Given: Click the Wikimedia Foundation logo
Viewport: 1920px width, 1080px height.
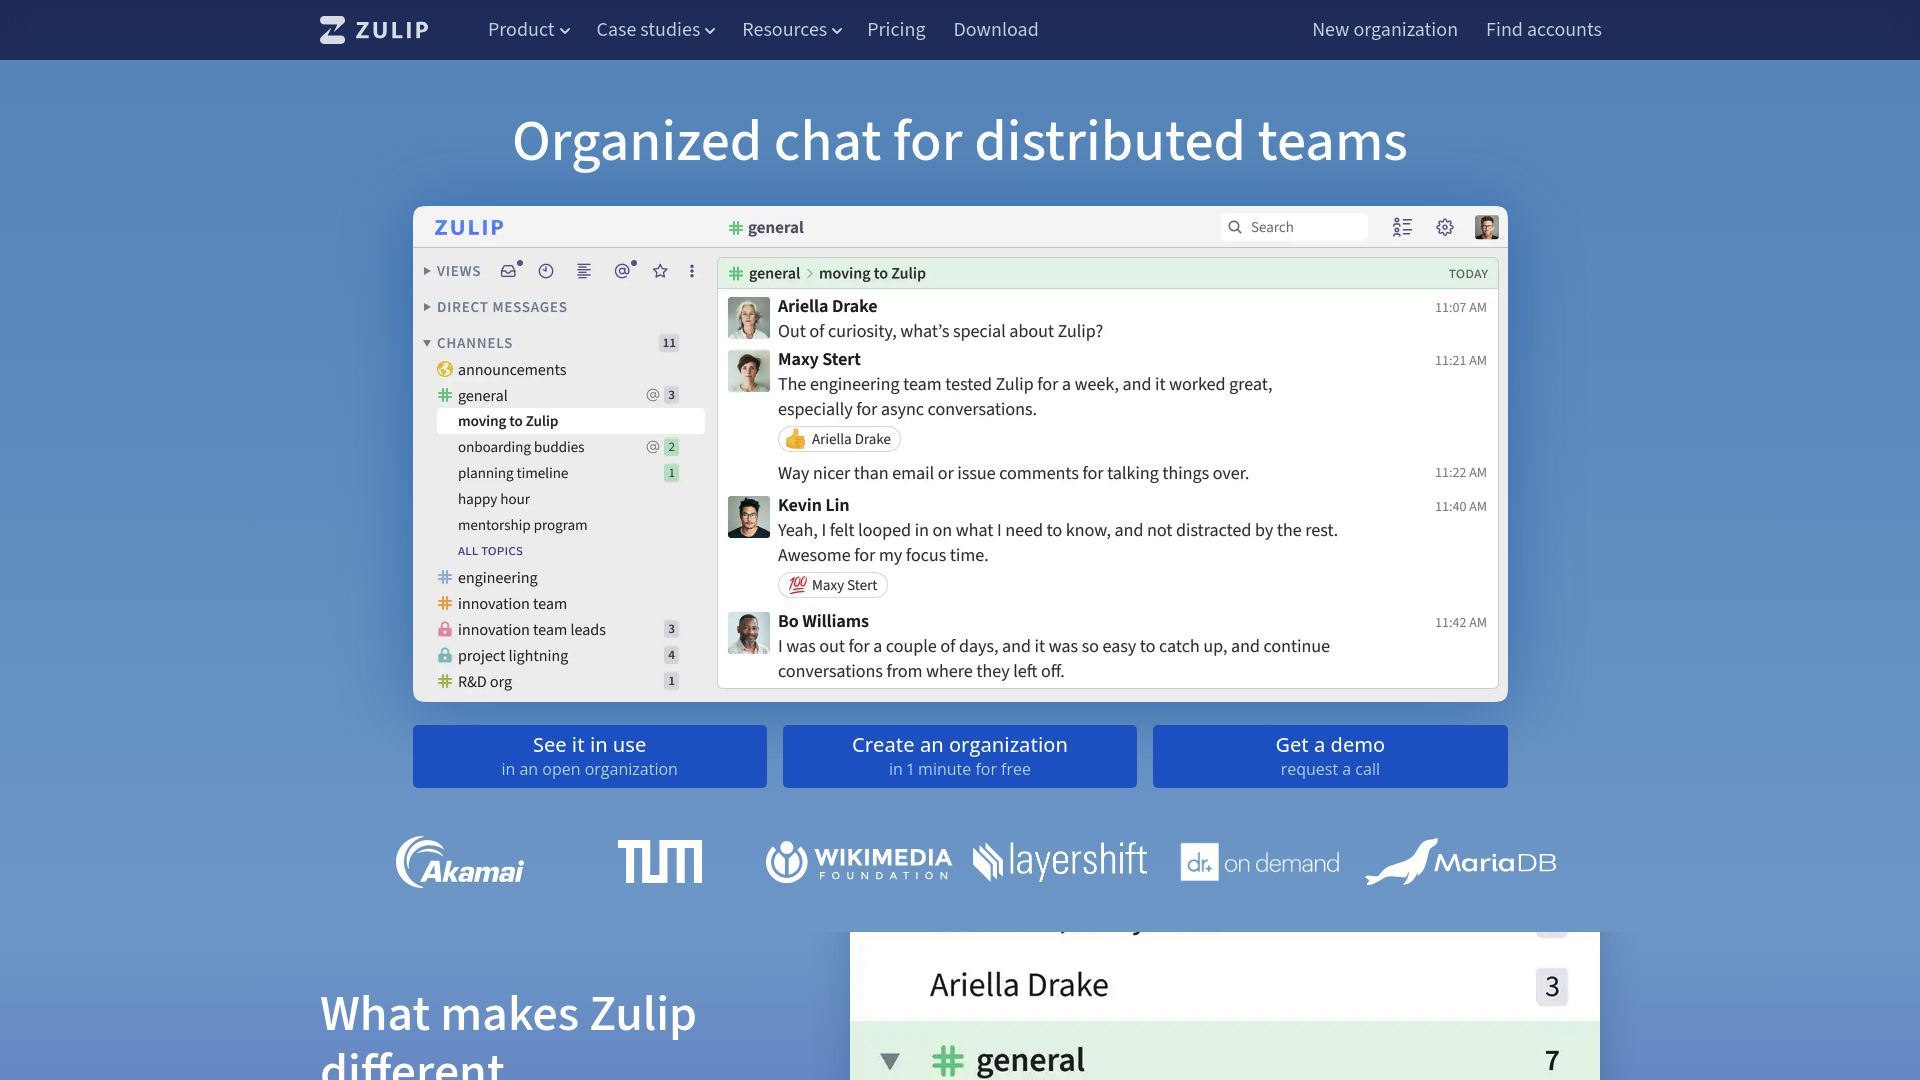Looking at the screenshot, I should pos(858,862).
